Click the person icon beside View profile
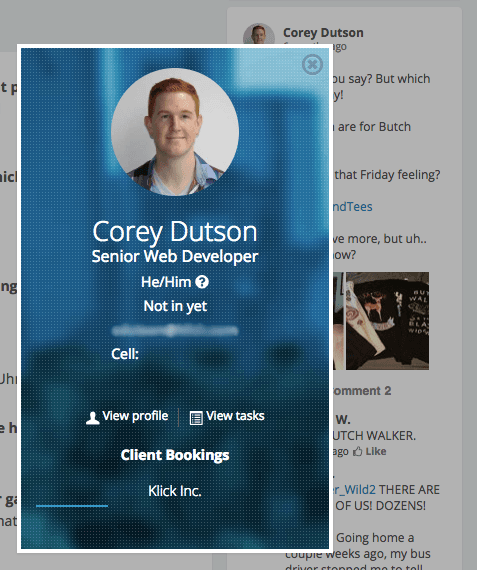The image size is (477, 570). [92, 418]
